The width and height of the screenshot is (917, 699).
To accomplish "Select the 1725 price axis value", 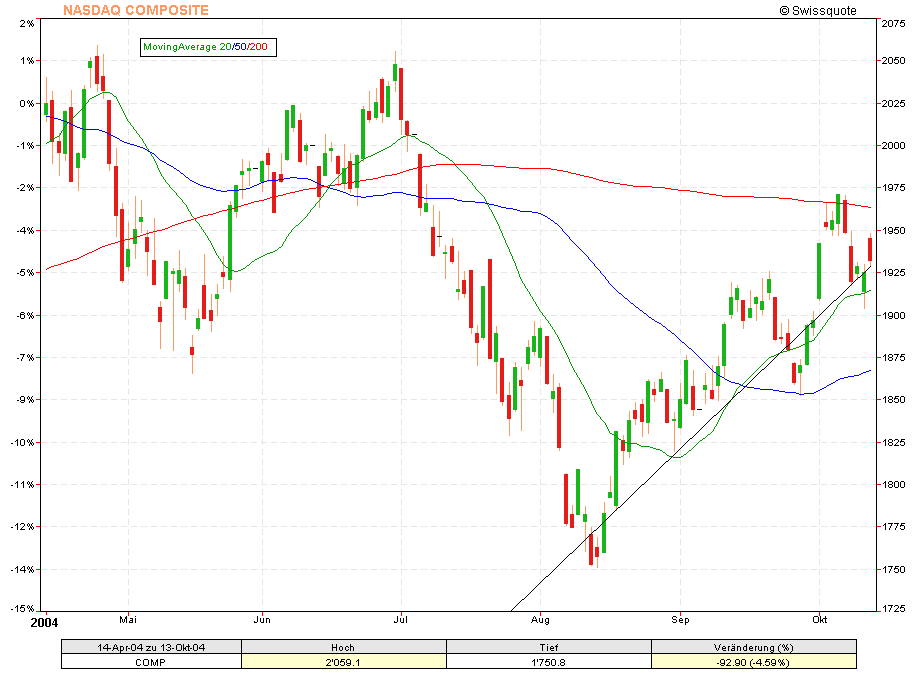I will pos(893,609).
